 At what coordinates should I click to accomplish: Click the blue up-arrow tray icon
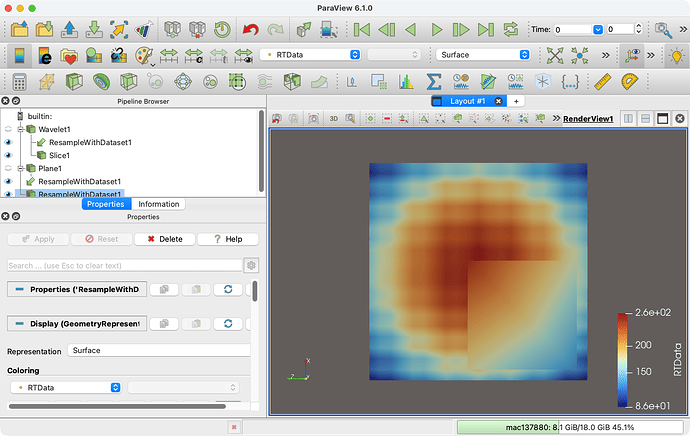pyautogui.click(x=70, y=29)
